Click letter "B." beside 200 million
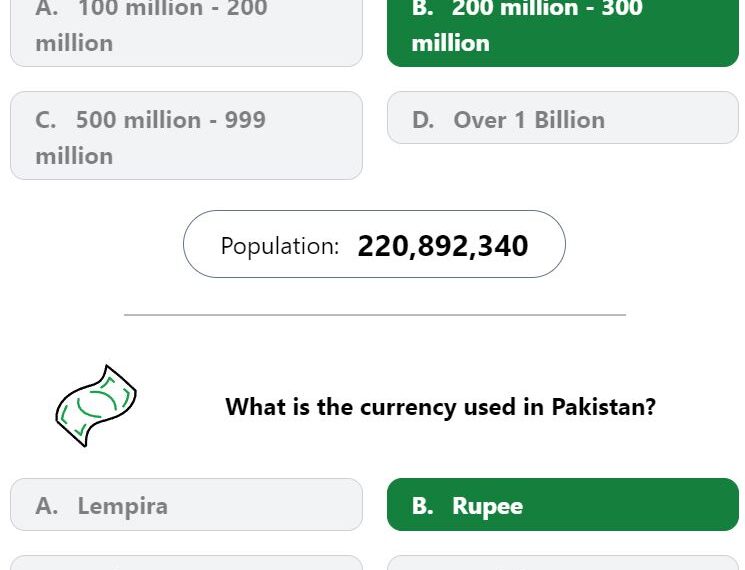Screen dimensions: 745x570 click(423, 8)
